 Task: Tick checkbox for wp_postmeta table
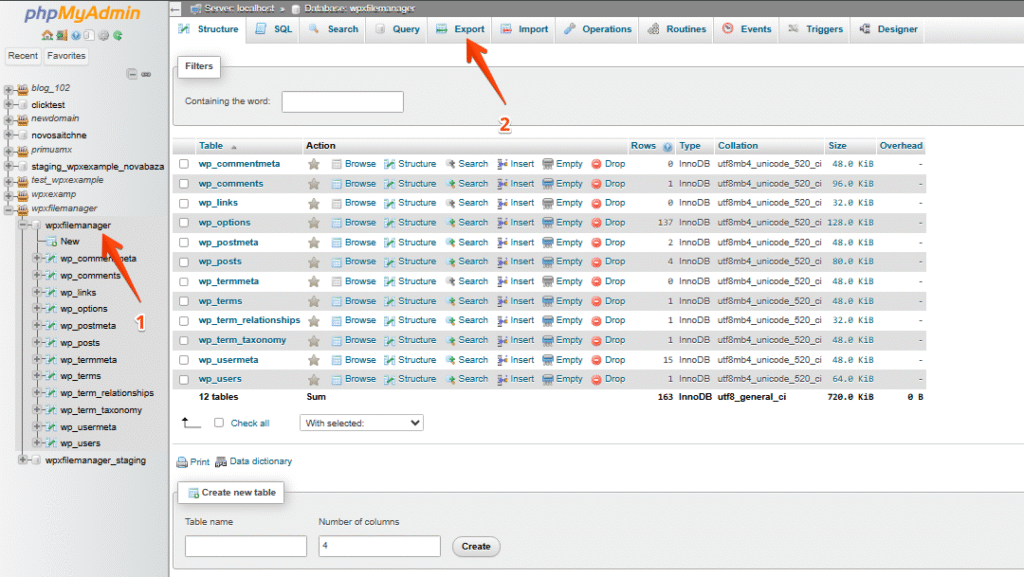[x=184, y=243]
